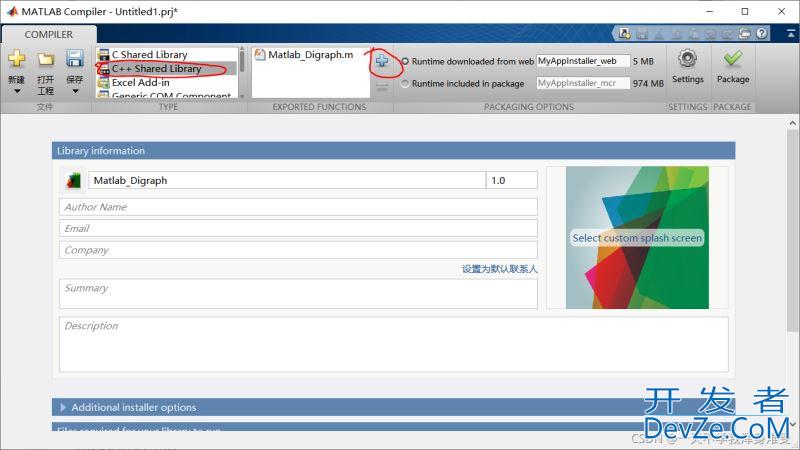This screenshot has width=800, height=450.
Task: Click the 保存 floppy disk icon
Action: pos(74,58)
